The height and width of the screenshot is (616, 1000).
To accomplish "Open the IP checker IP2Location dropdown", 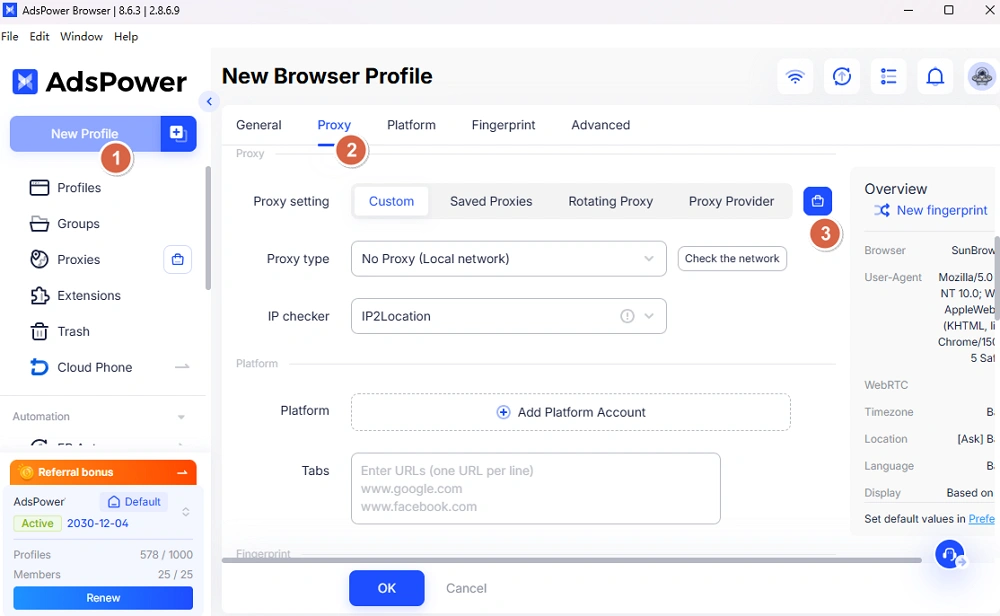I will pyautogui.click(x=508, y=316).
